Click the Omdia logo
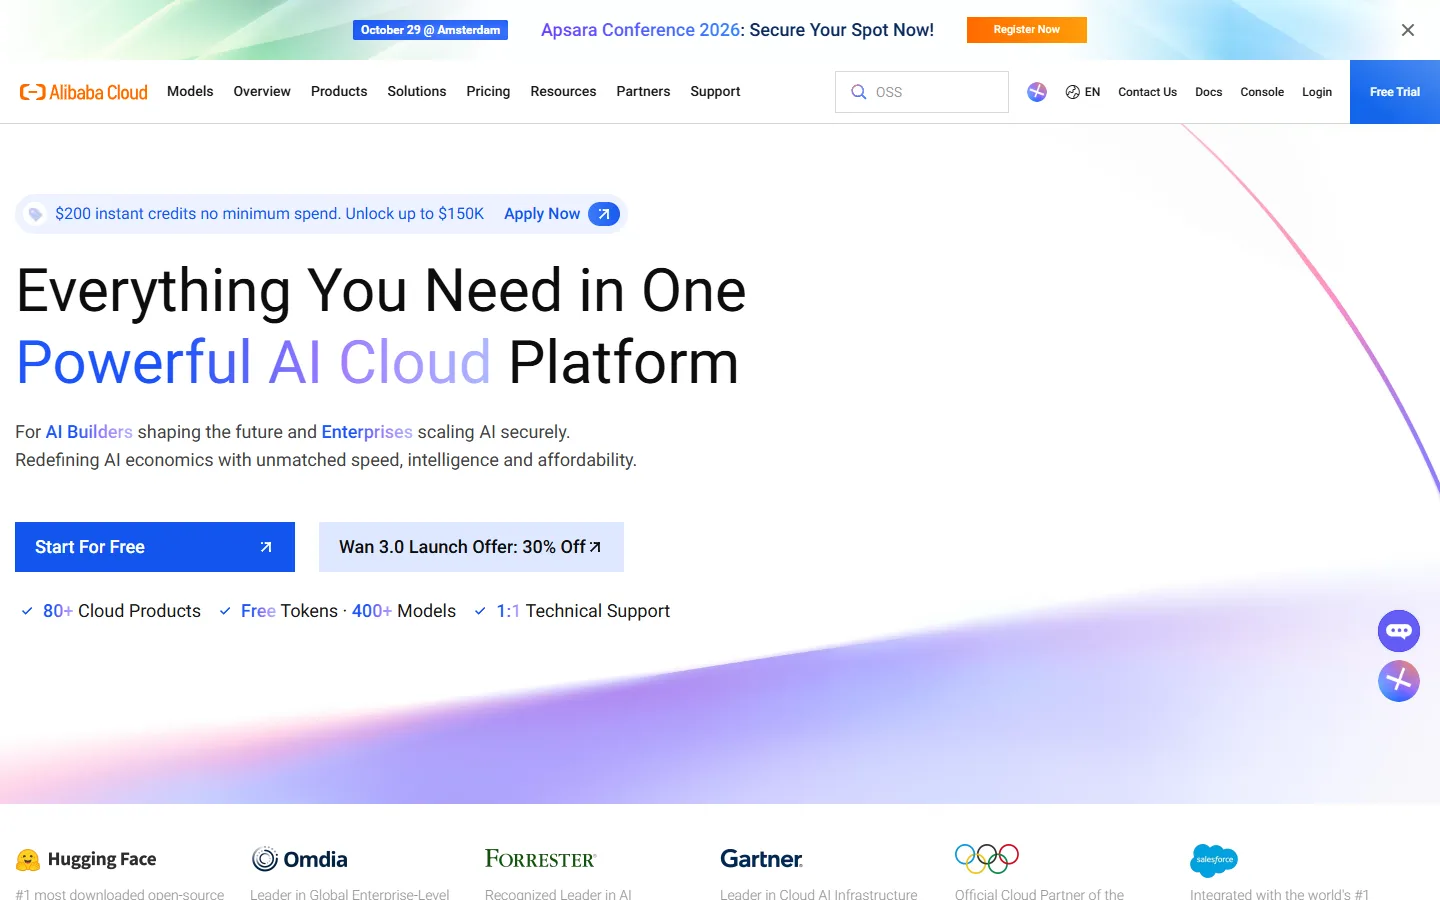This screenshot has width=1440, height=900. pos(300,859)
